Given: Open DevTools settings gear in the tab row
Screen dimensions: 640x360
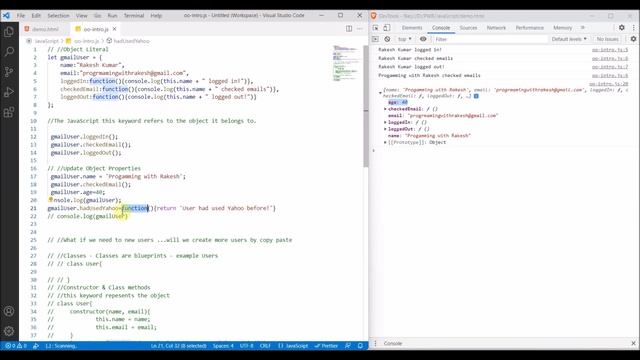Looking at the screenshot, I should pos(622,27).
